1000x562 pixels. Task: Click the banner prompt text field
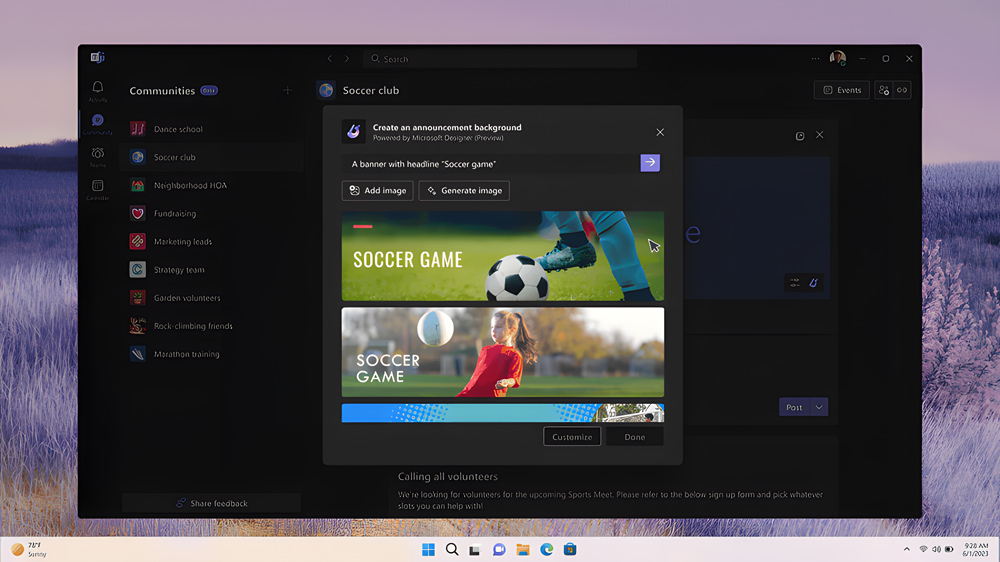pyautogui.click(x=491, y=164)
